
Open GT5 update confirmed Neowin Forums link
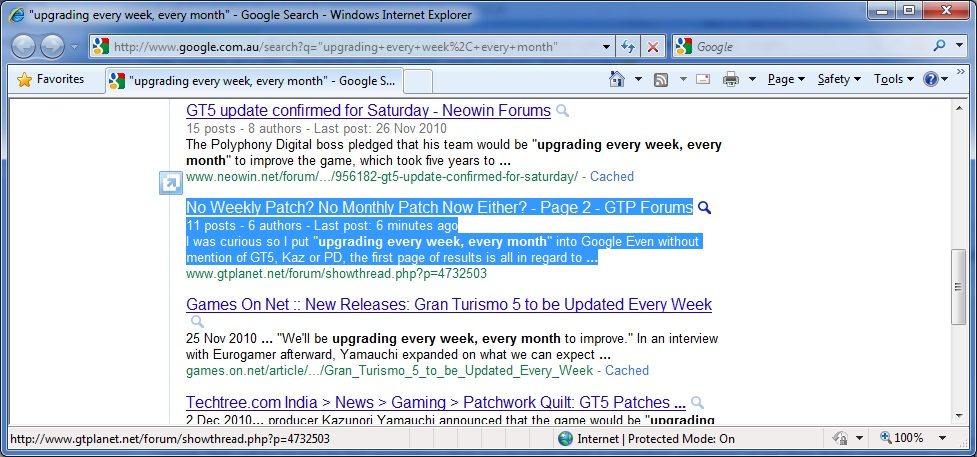(368, 110)
